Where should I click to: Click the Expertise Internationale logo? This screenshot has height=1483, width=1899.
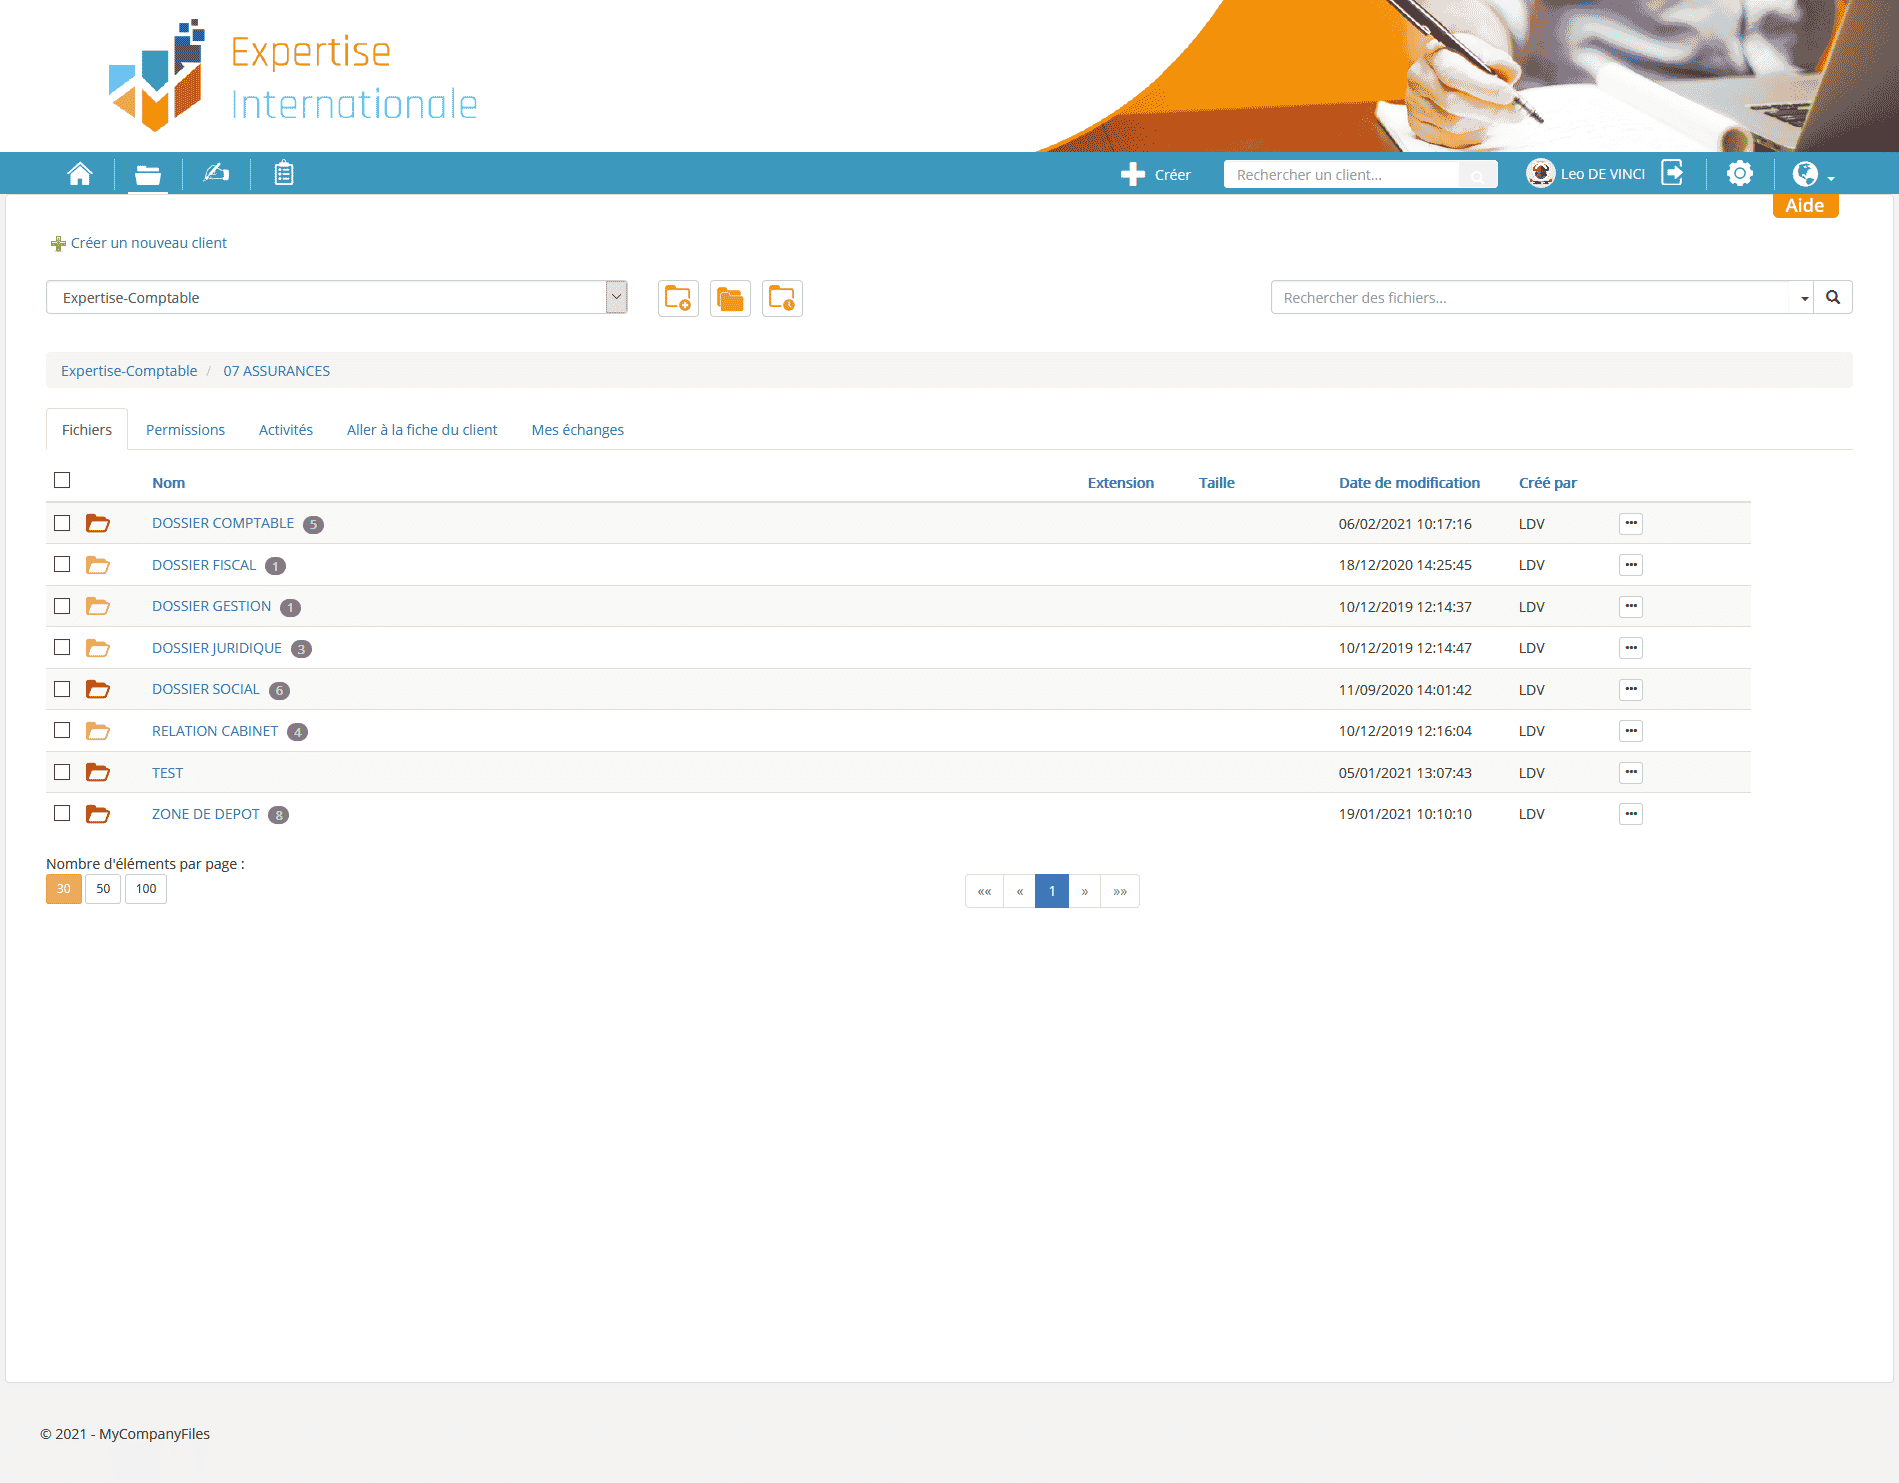tap(292, 76)
